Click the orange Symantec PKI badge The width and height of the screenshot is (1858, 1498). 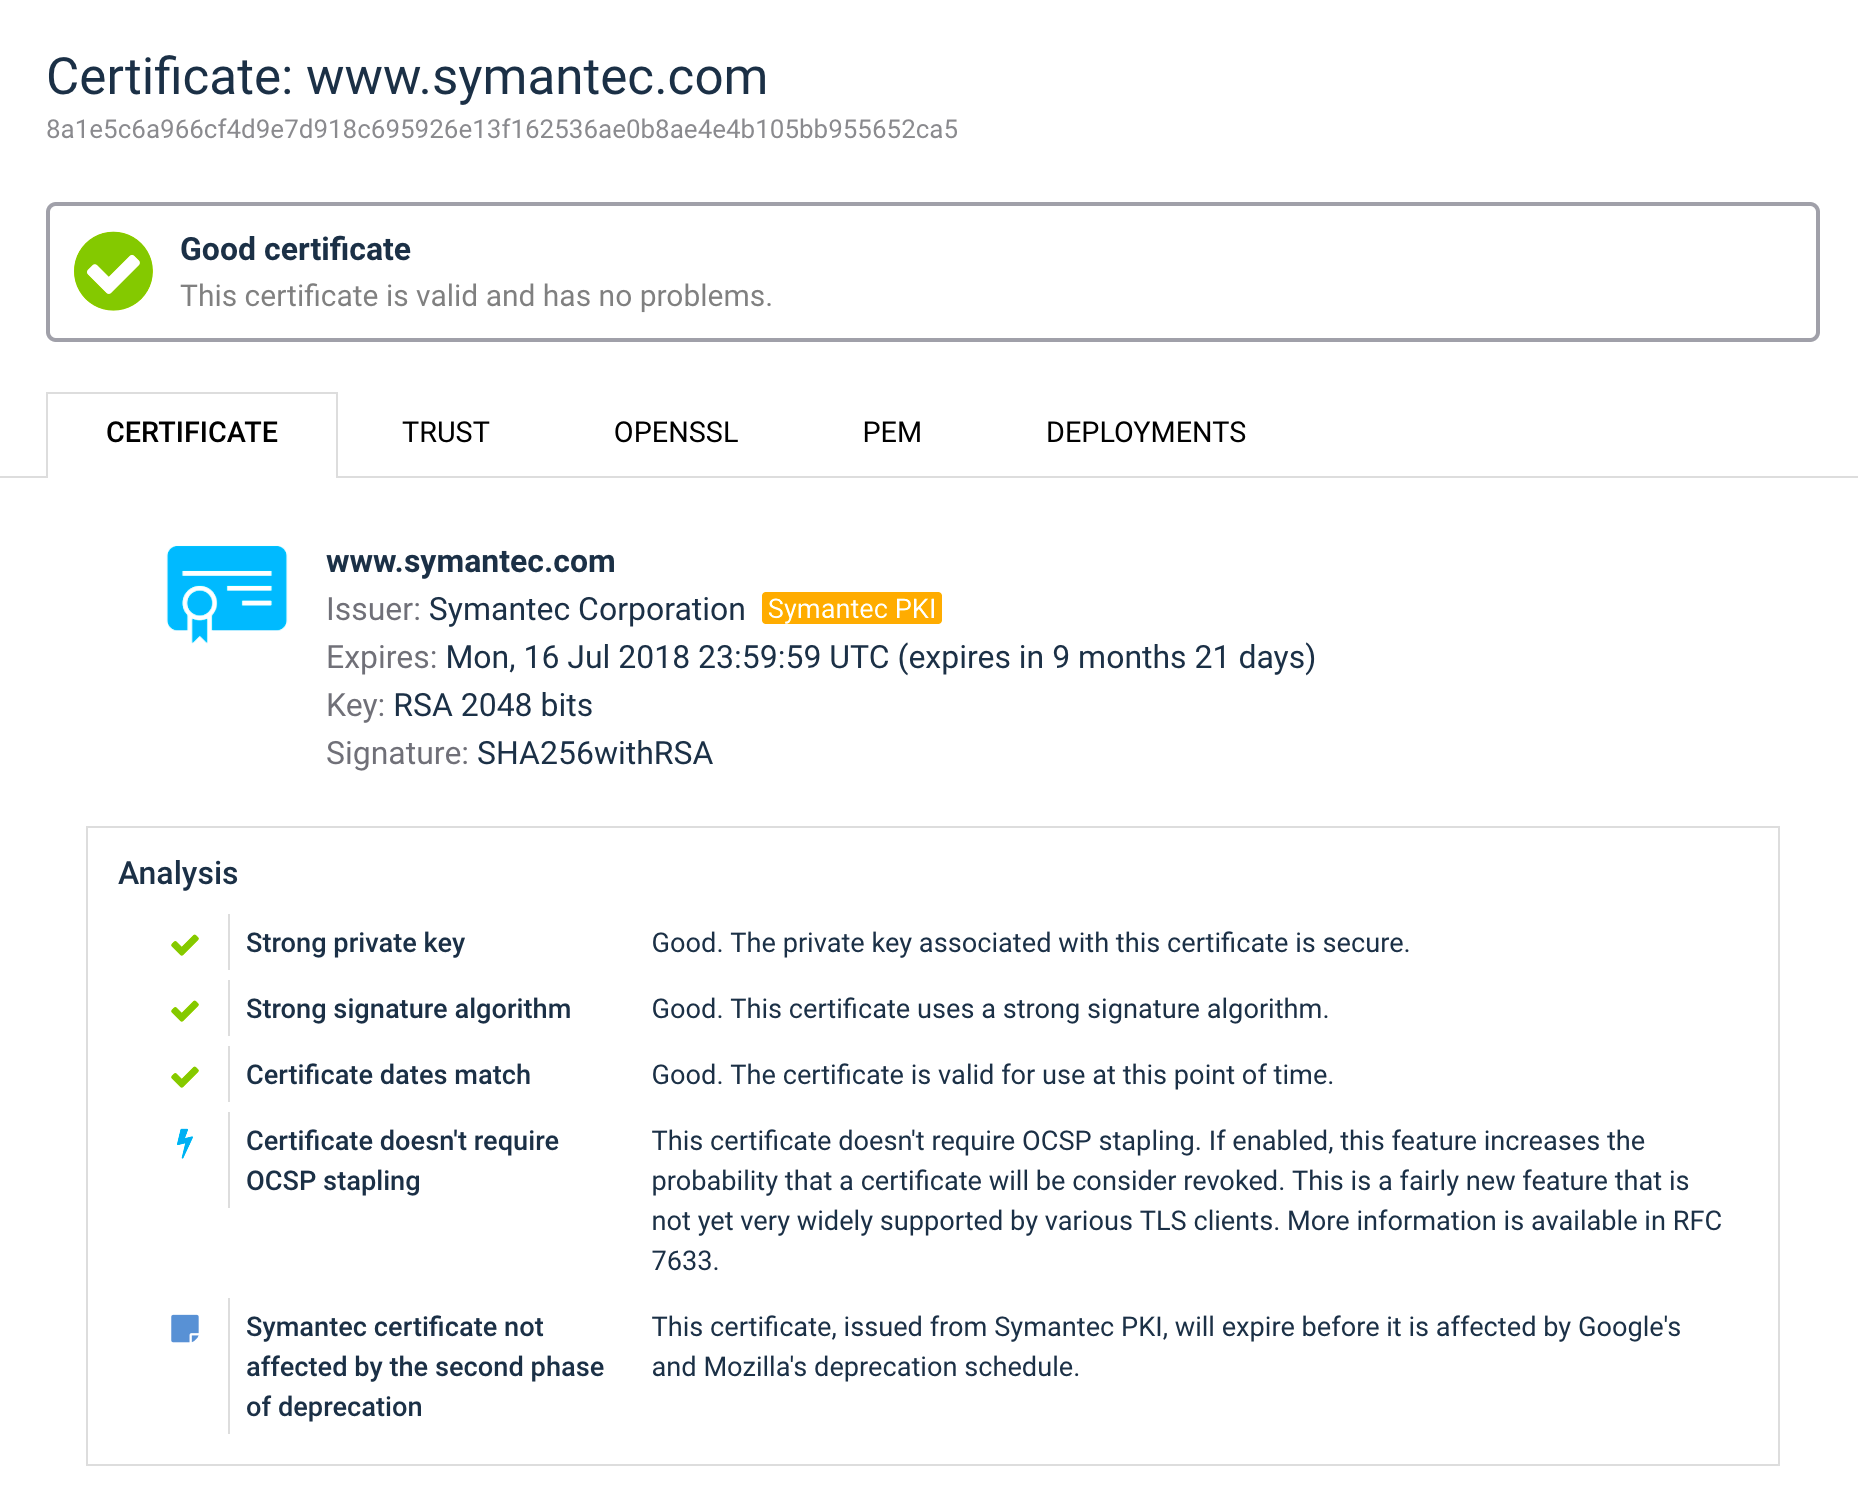point(852,609)
